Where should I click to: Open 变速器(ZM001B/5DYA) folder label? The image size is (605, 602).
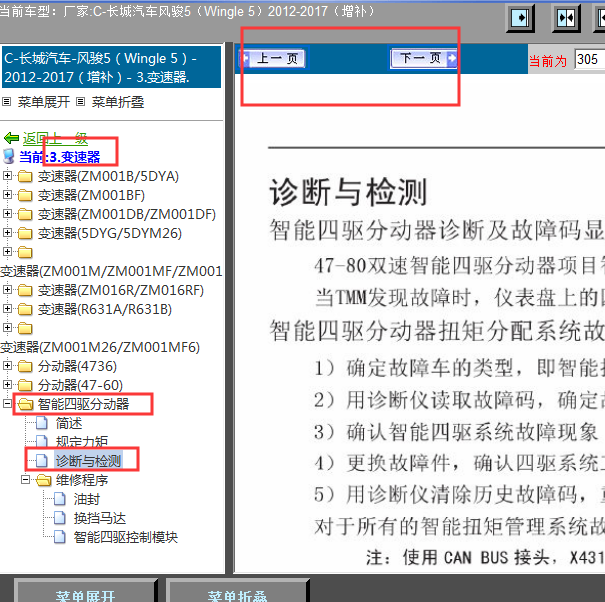point(108,176)
